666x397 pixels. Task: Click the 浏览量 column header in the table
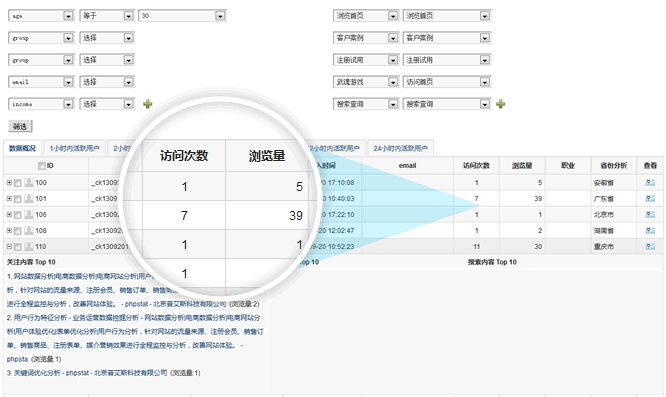pyautogui.click(x=522, y=166)
